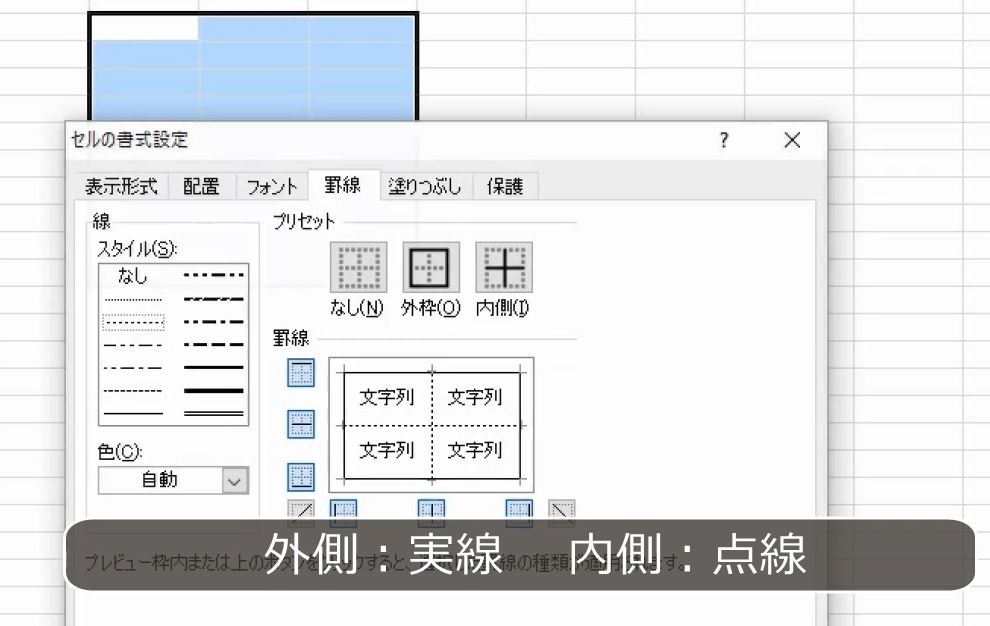Click the dialog help question mark
The image size is (990, 626).
[x=723, y=142]
